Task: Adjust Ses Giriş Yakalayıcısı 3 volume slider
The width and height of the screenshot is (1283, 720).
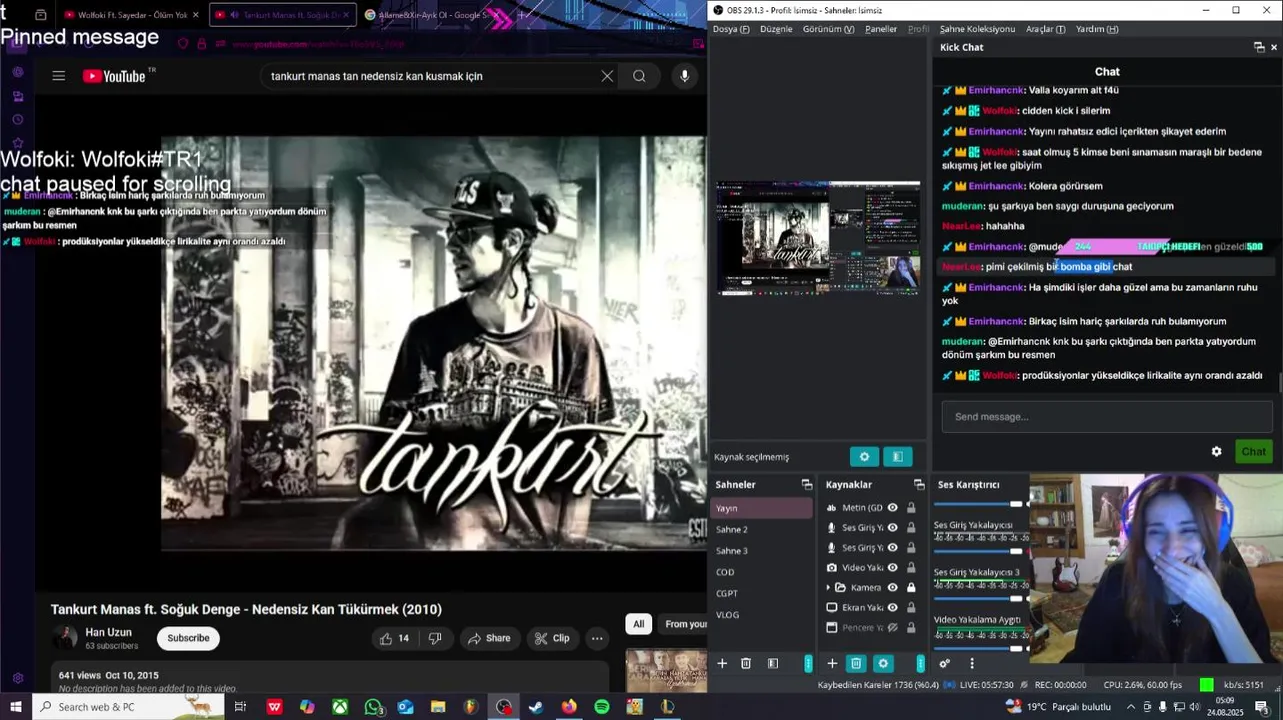Action: pyautogui.click(x=981, y=598)
